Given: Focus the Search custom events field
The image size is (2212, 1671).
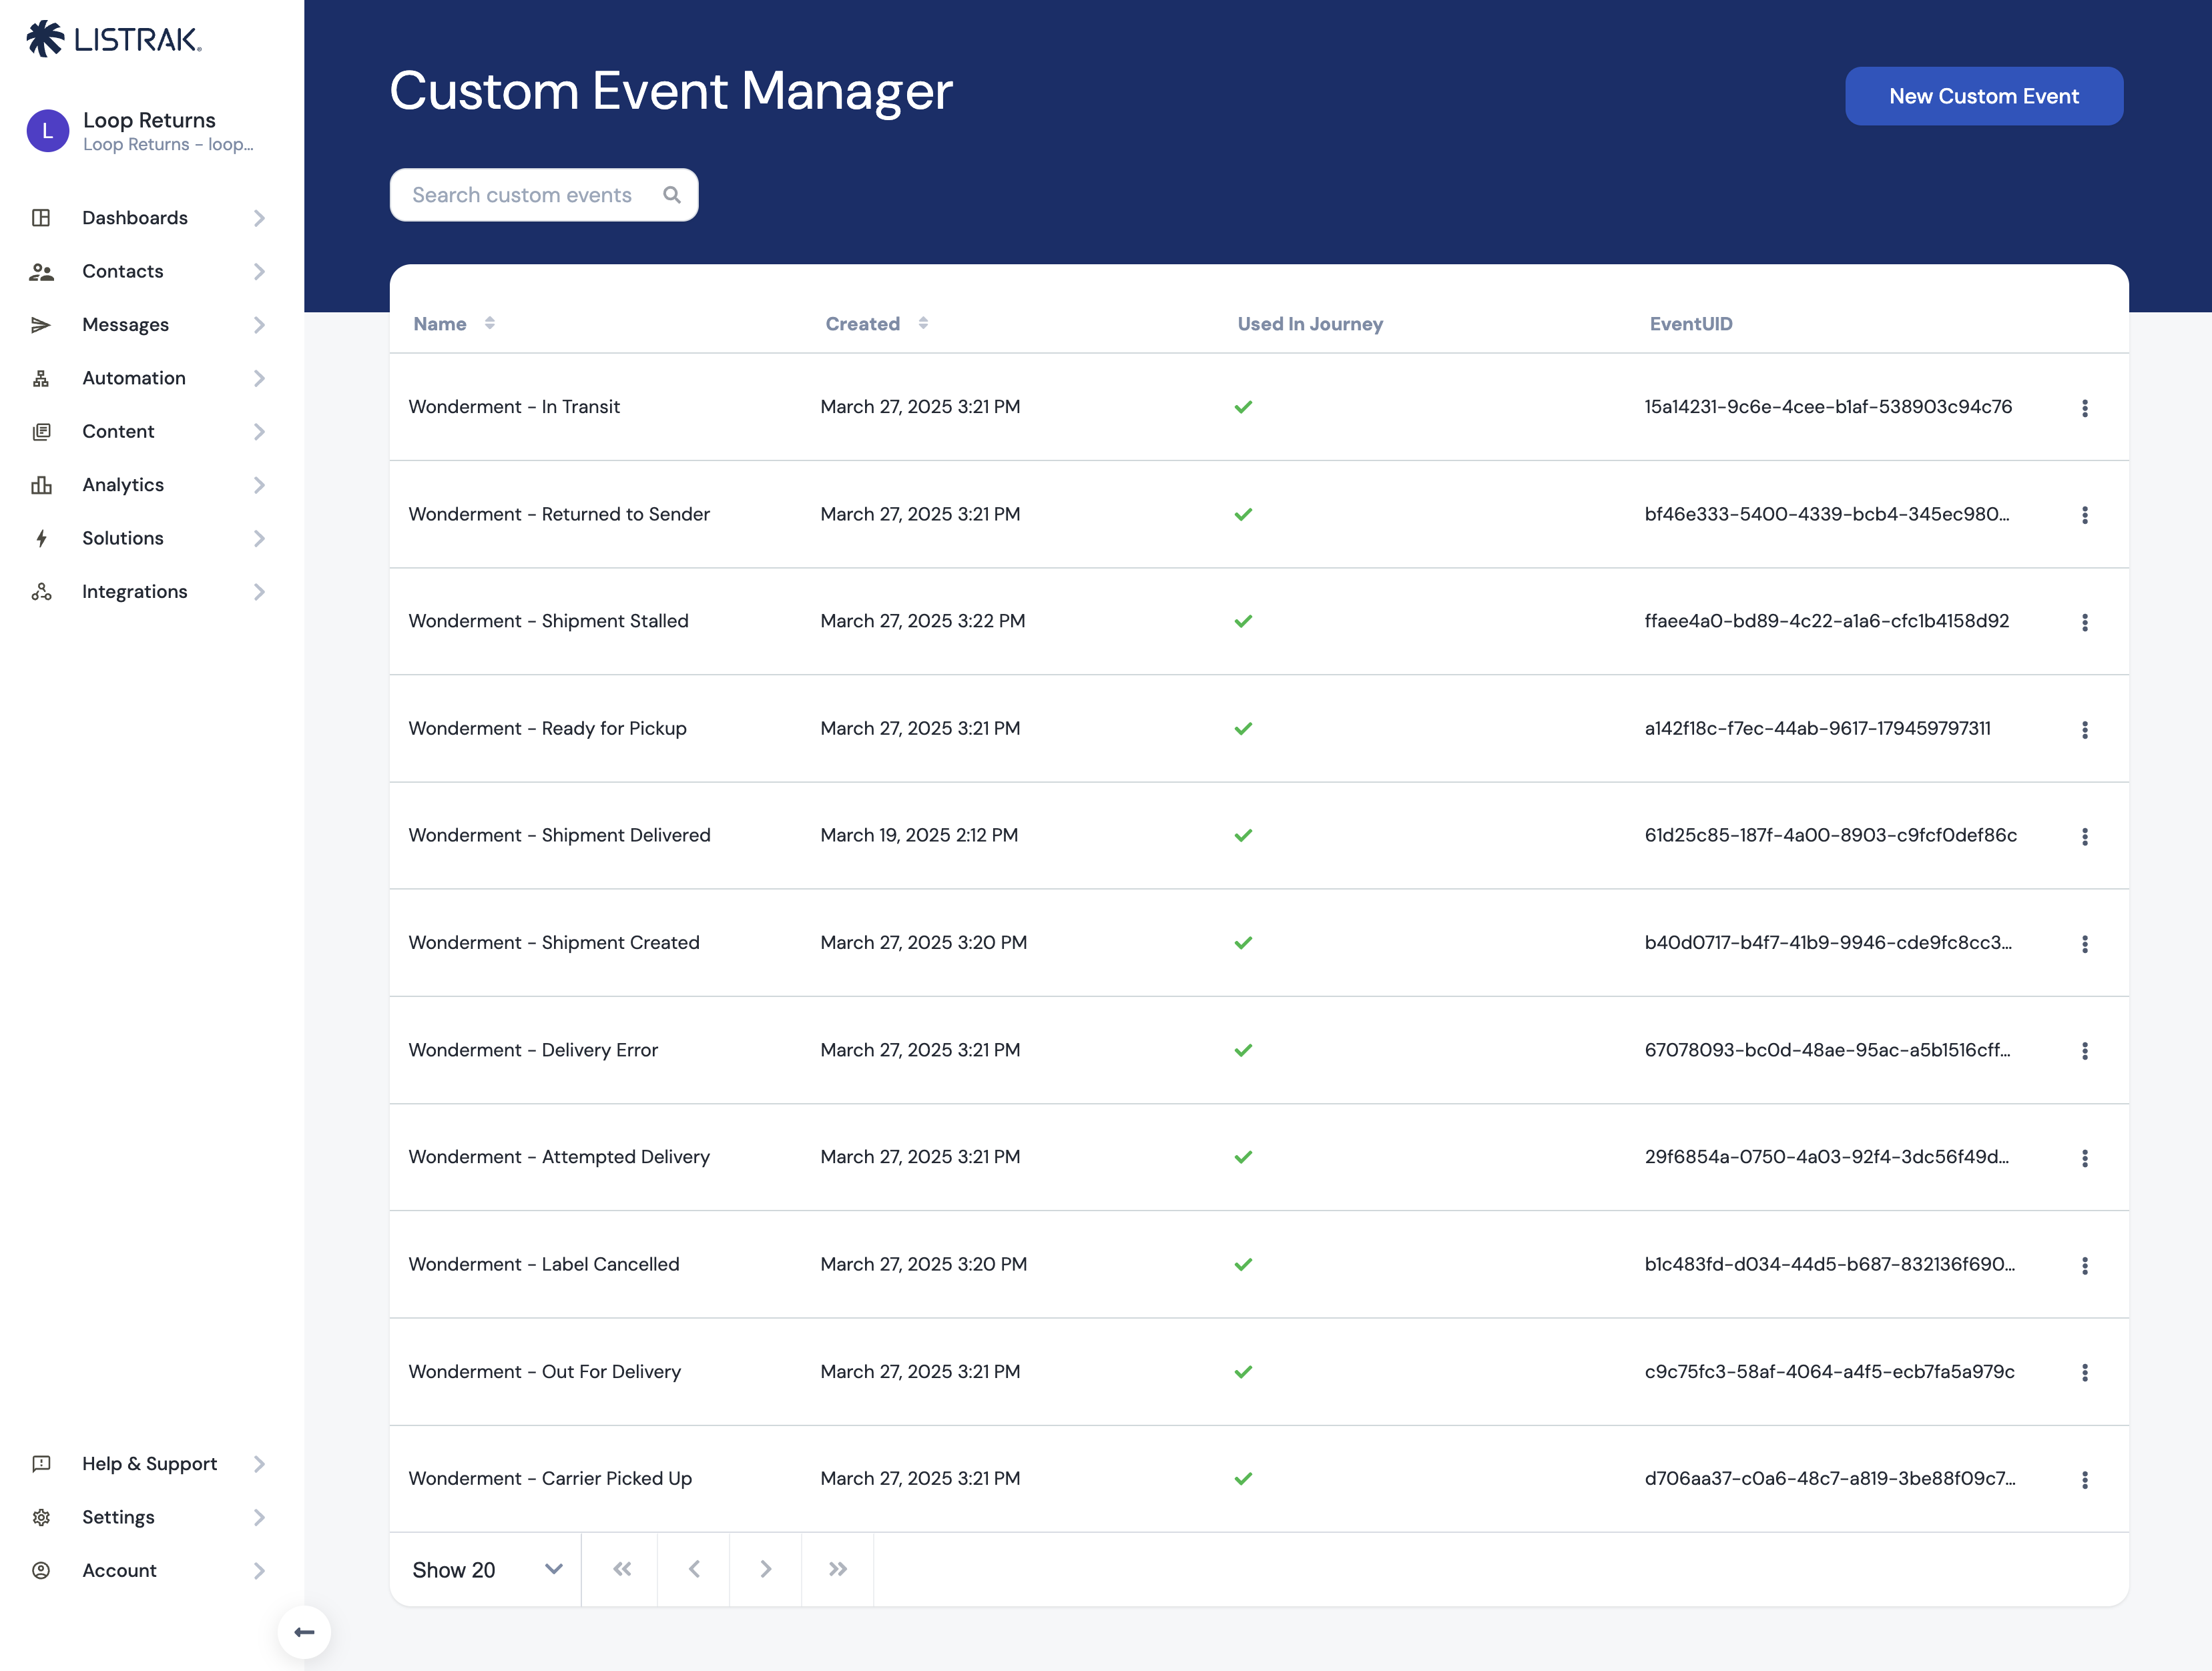Looking at the screenshot, I should click(544, 195).
